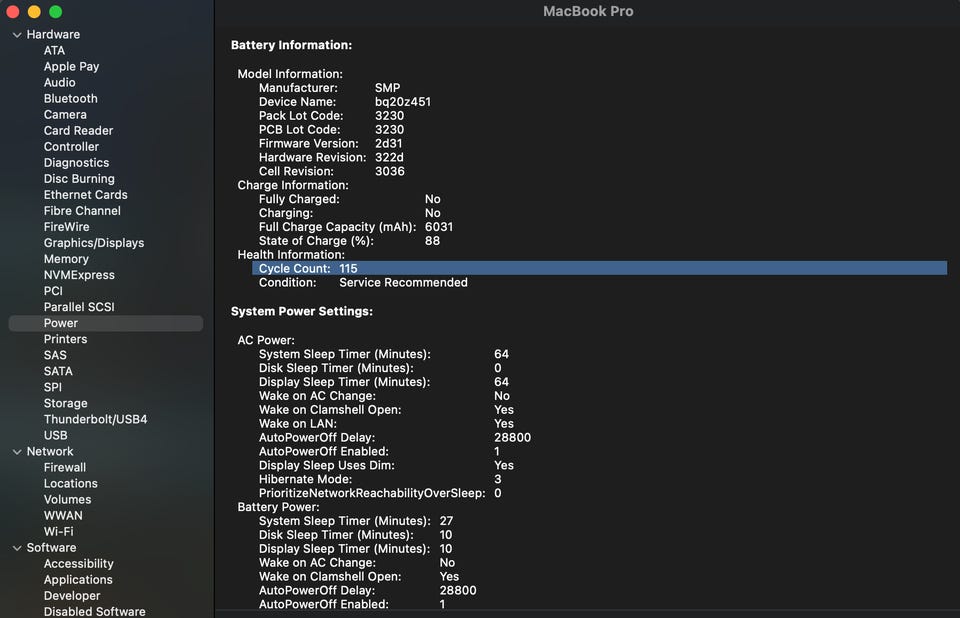
Task: Open the Storage sidebar item
Action: pos(65,403)
